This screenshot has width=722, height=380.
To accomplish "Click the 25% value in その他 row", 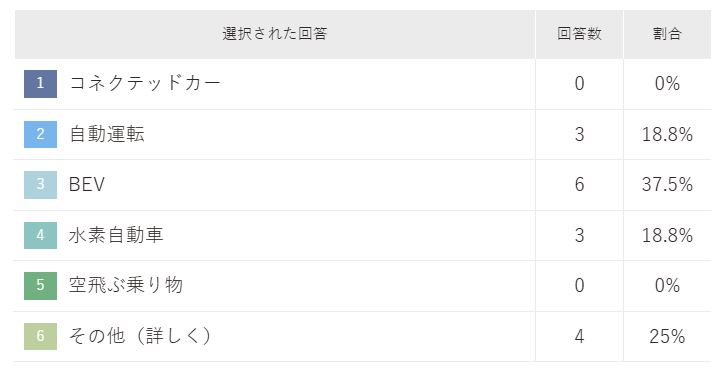I will [667, 336].
